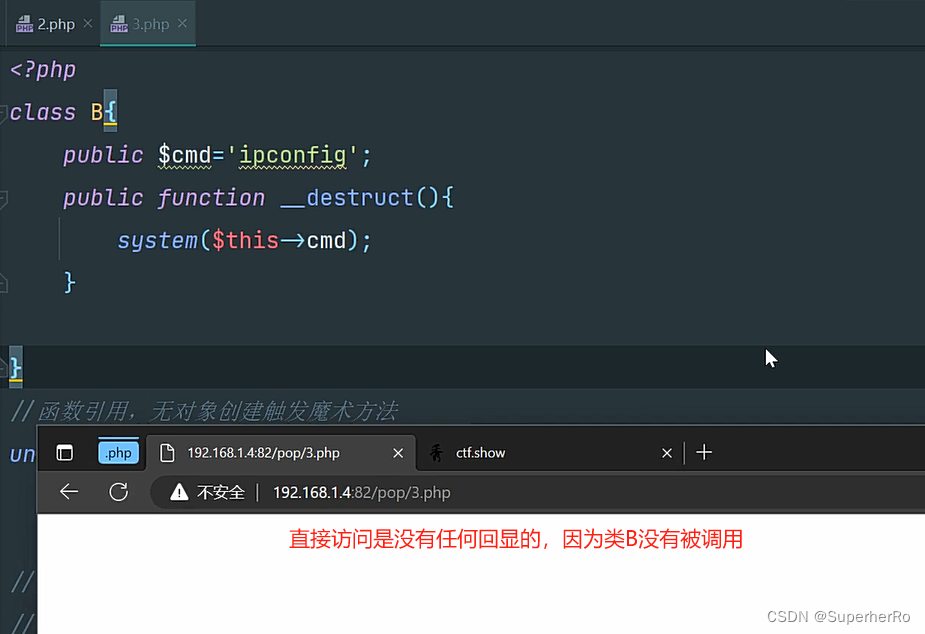Close the 3.php editor tab
The image size is (925, 634).
click(x=180, y=22)
